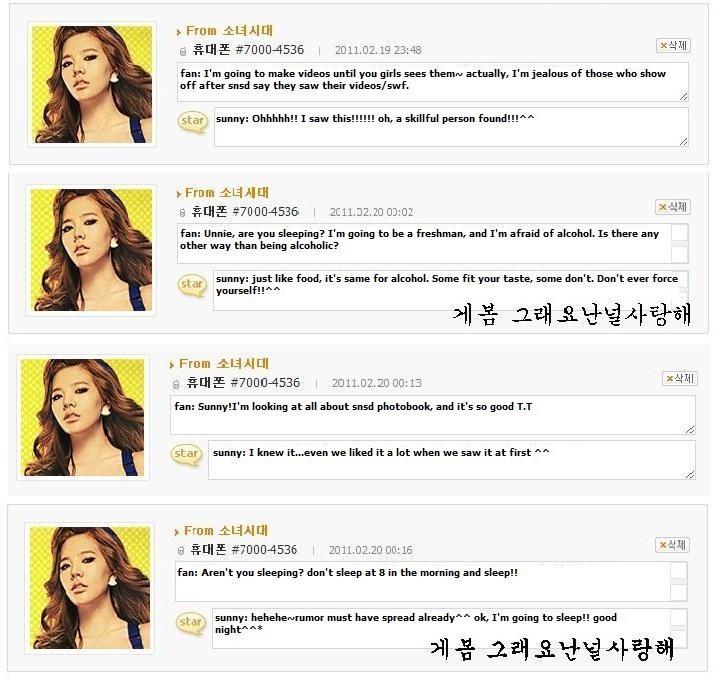
Task: Click Sunny's reply box about the photobook
Action: click(451, 460)
